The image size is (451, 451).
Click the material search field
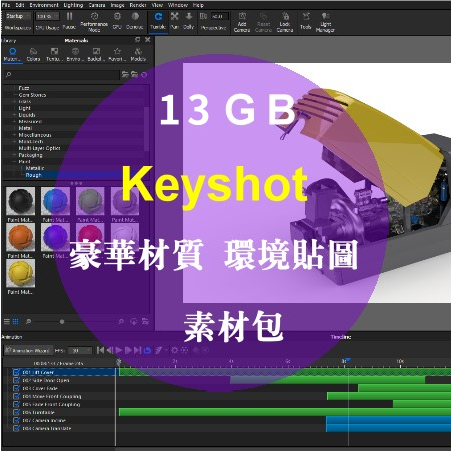(61, 75)
